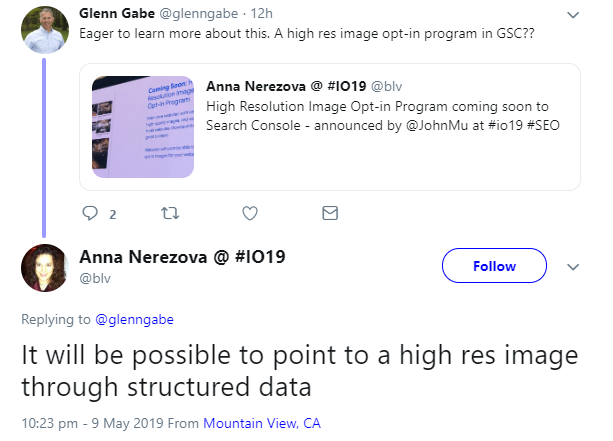Retweet Glenn Gabe's tweet

point(169,213)
